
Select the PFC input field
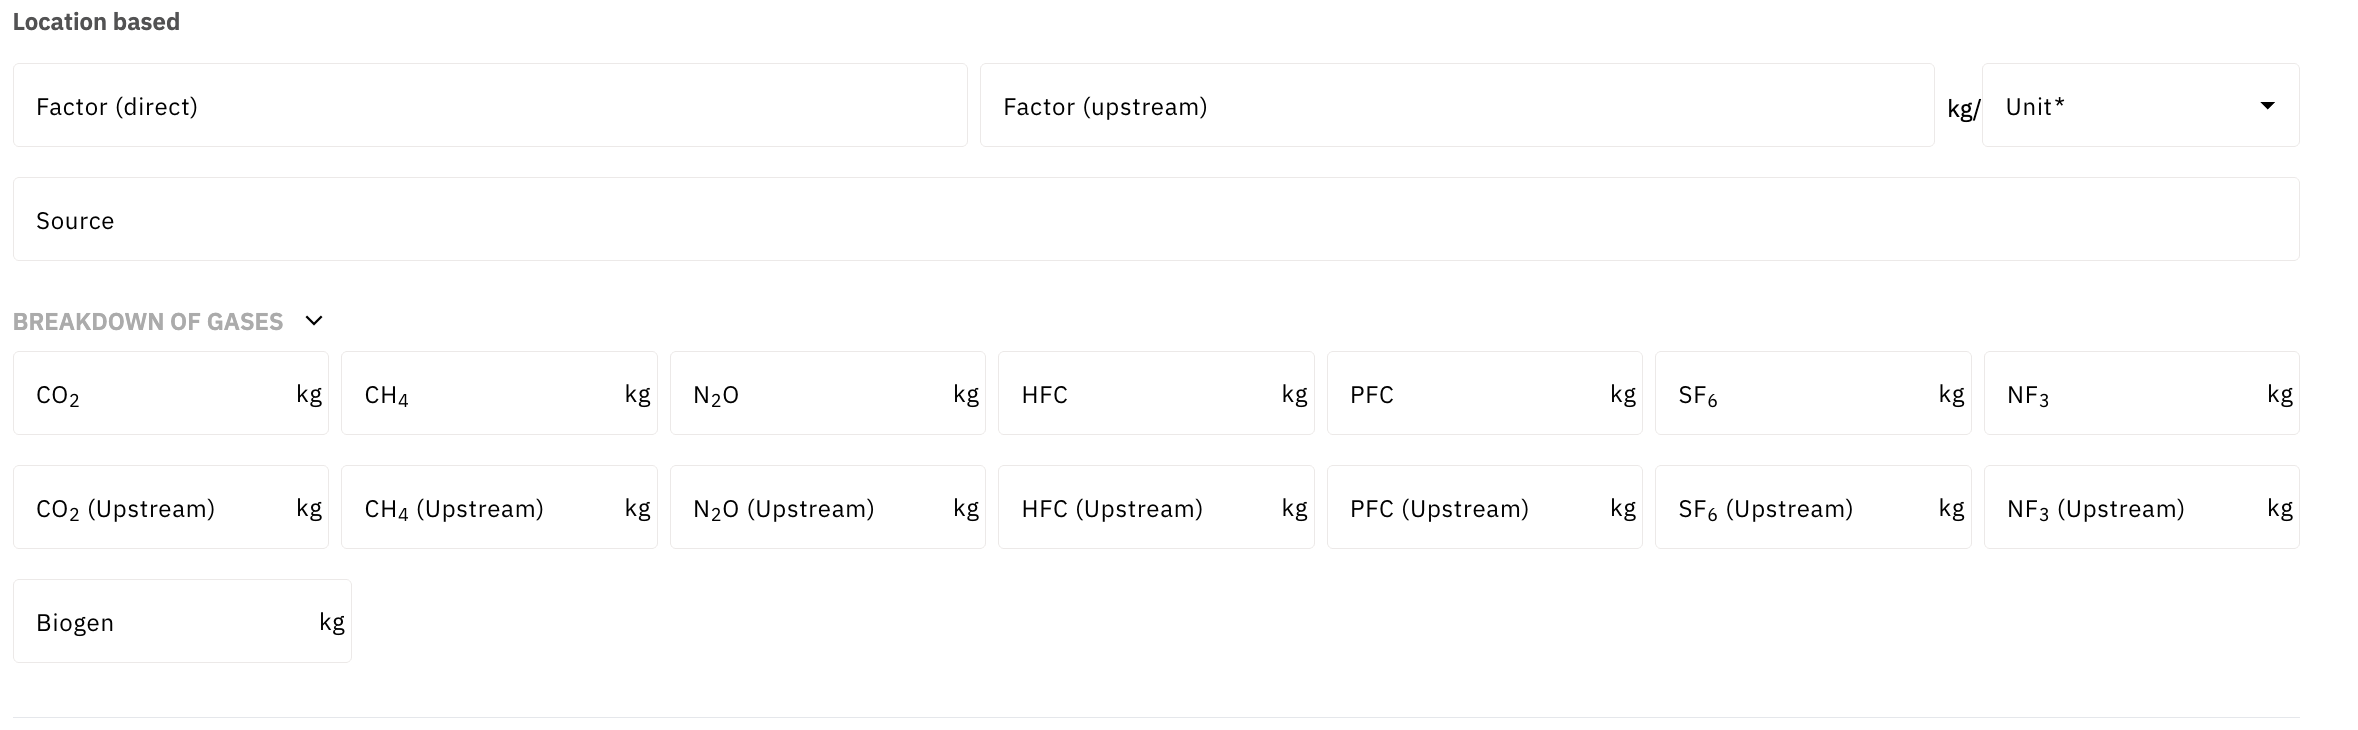click(1473, 394)
